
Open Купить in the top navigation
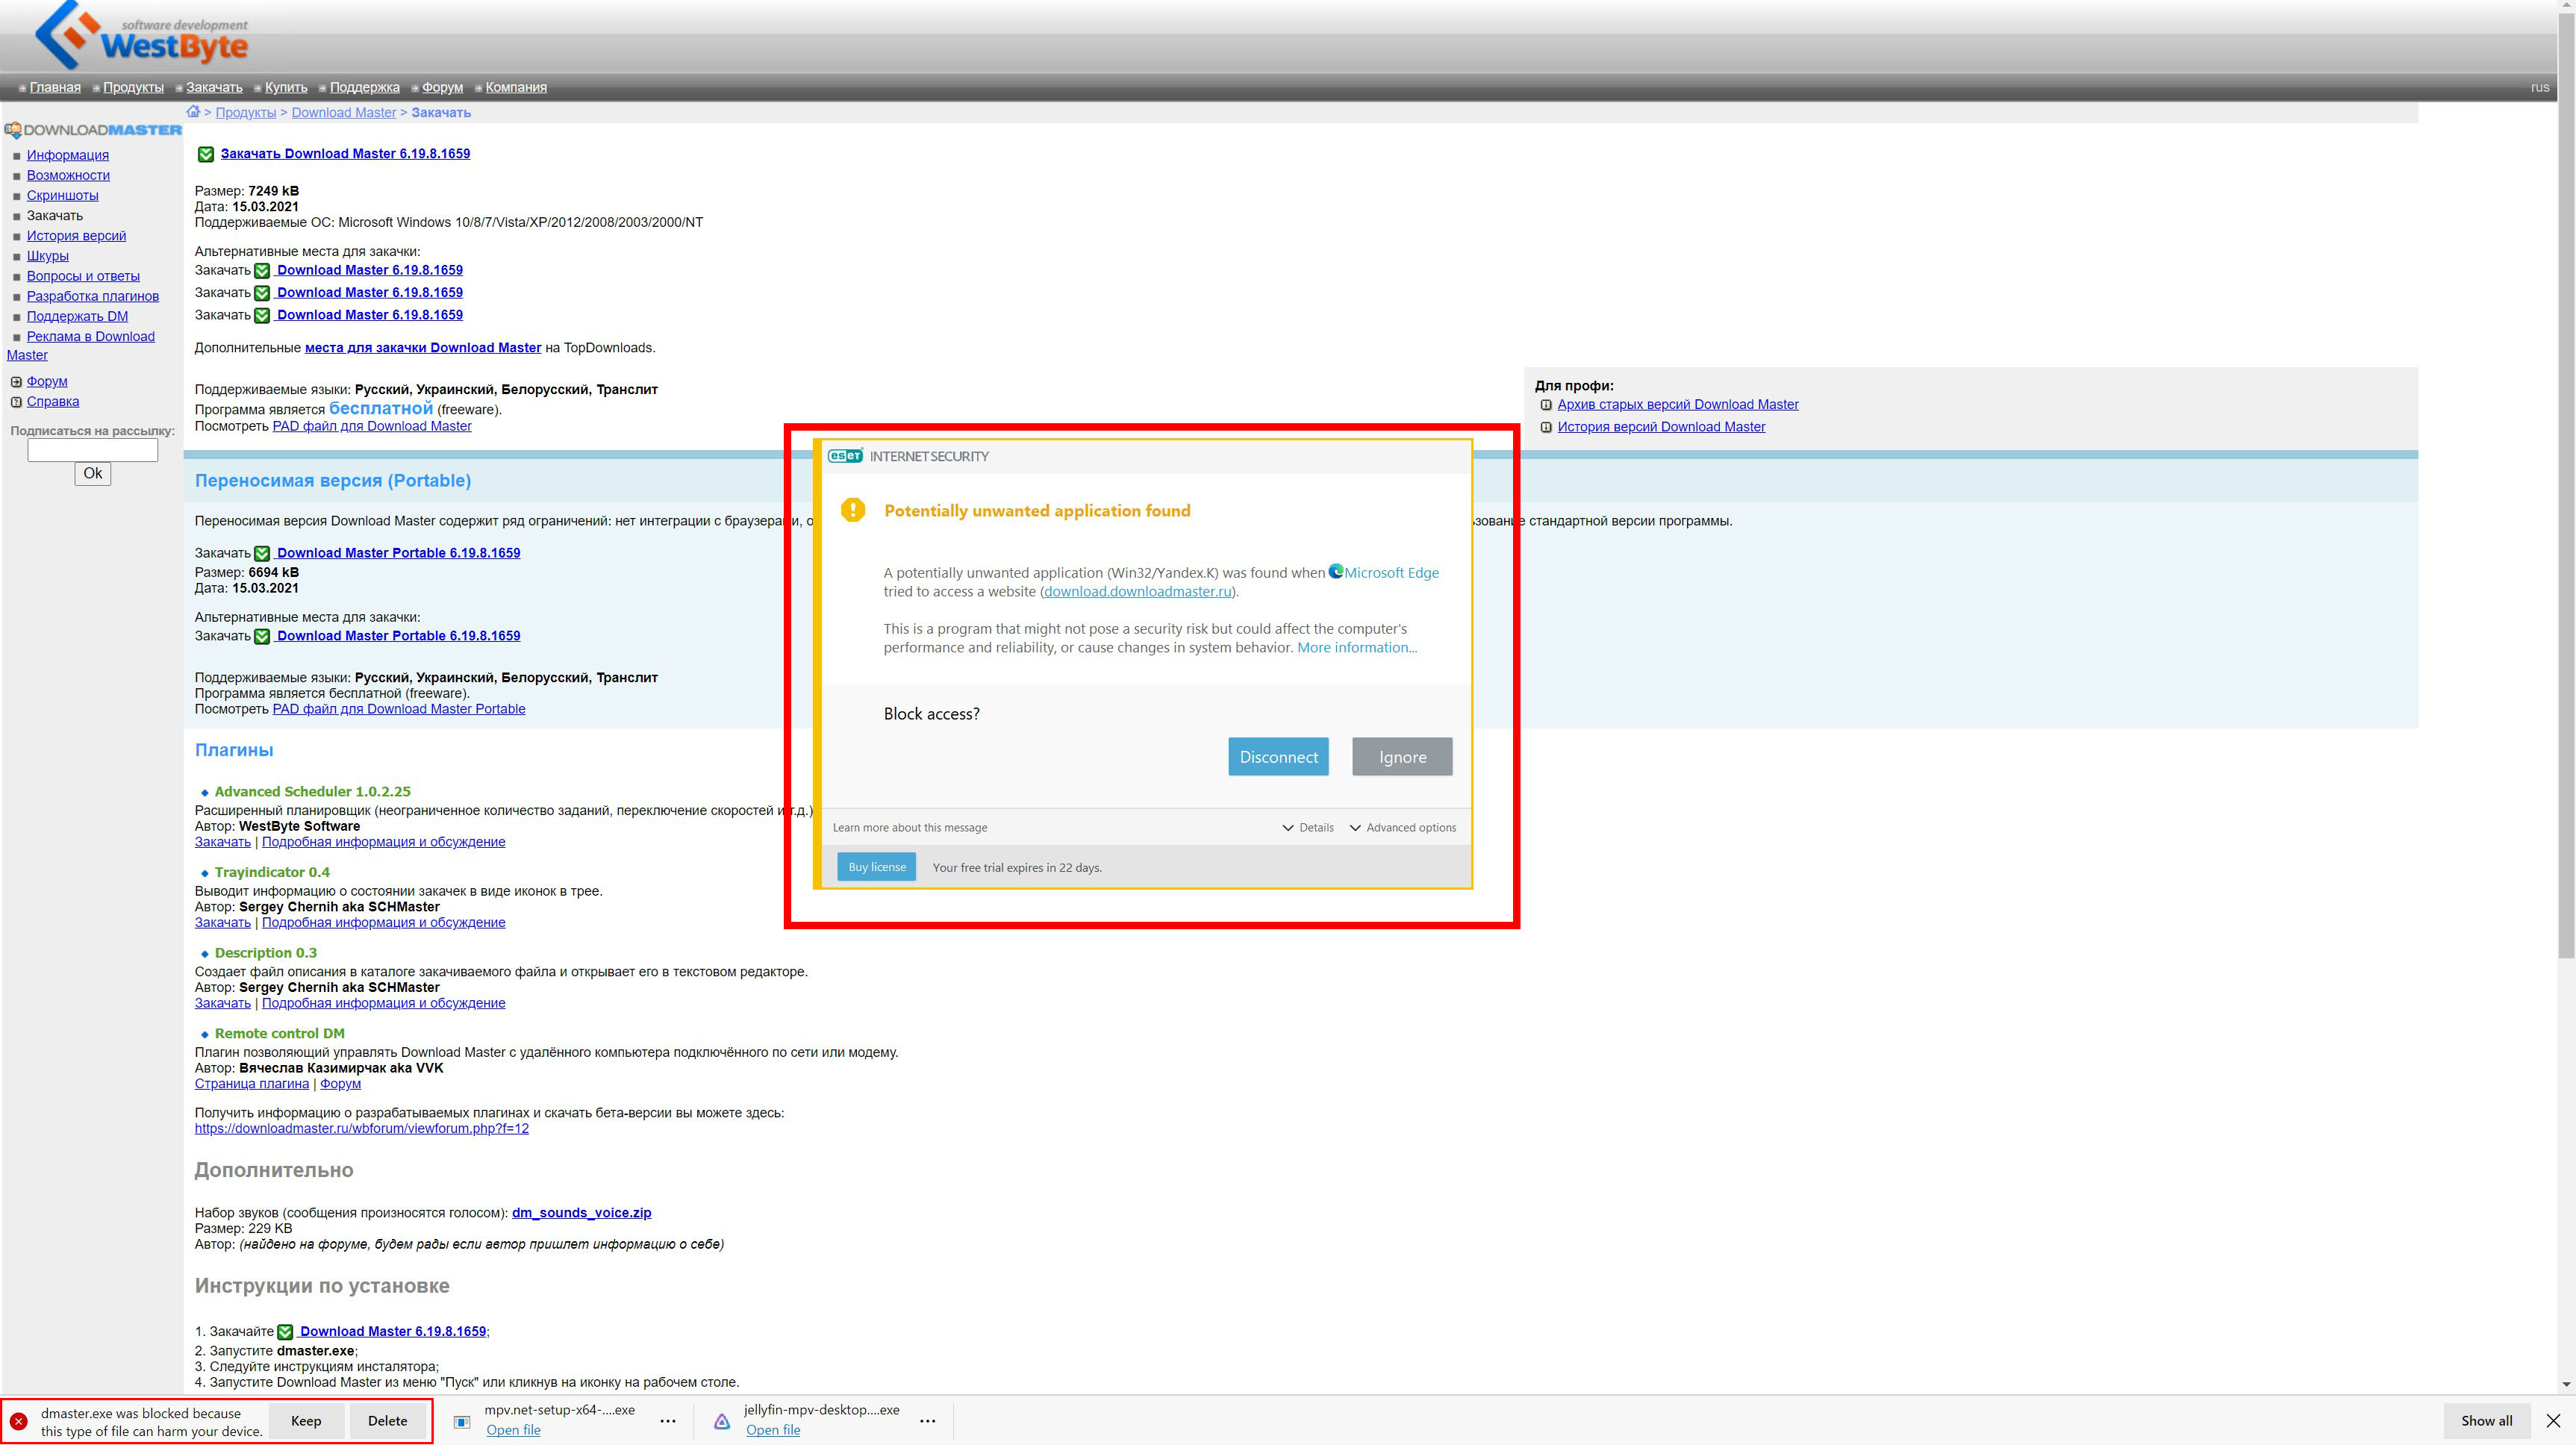tap(286, 87)
